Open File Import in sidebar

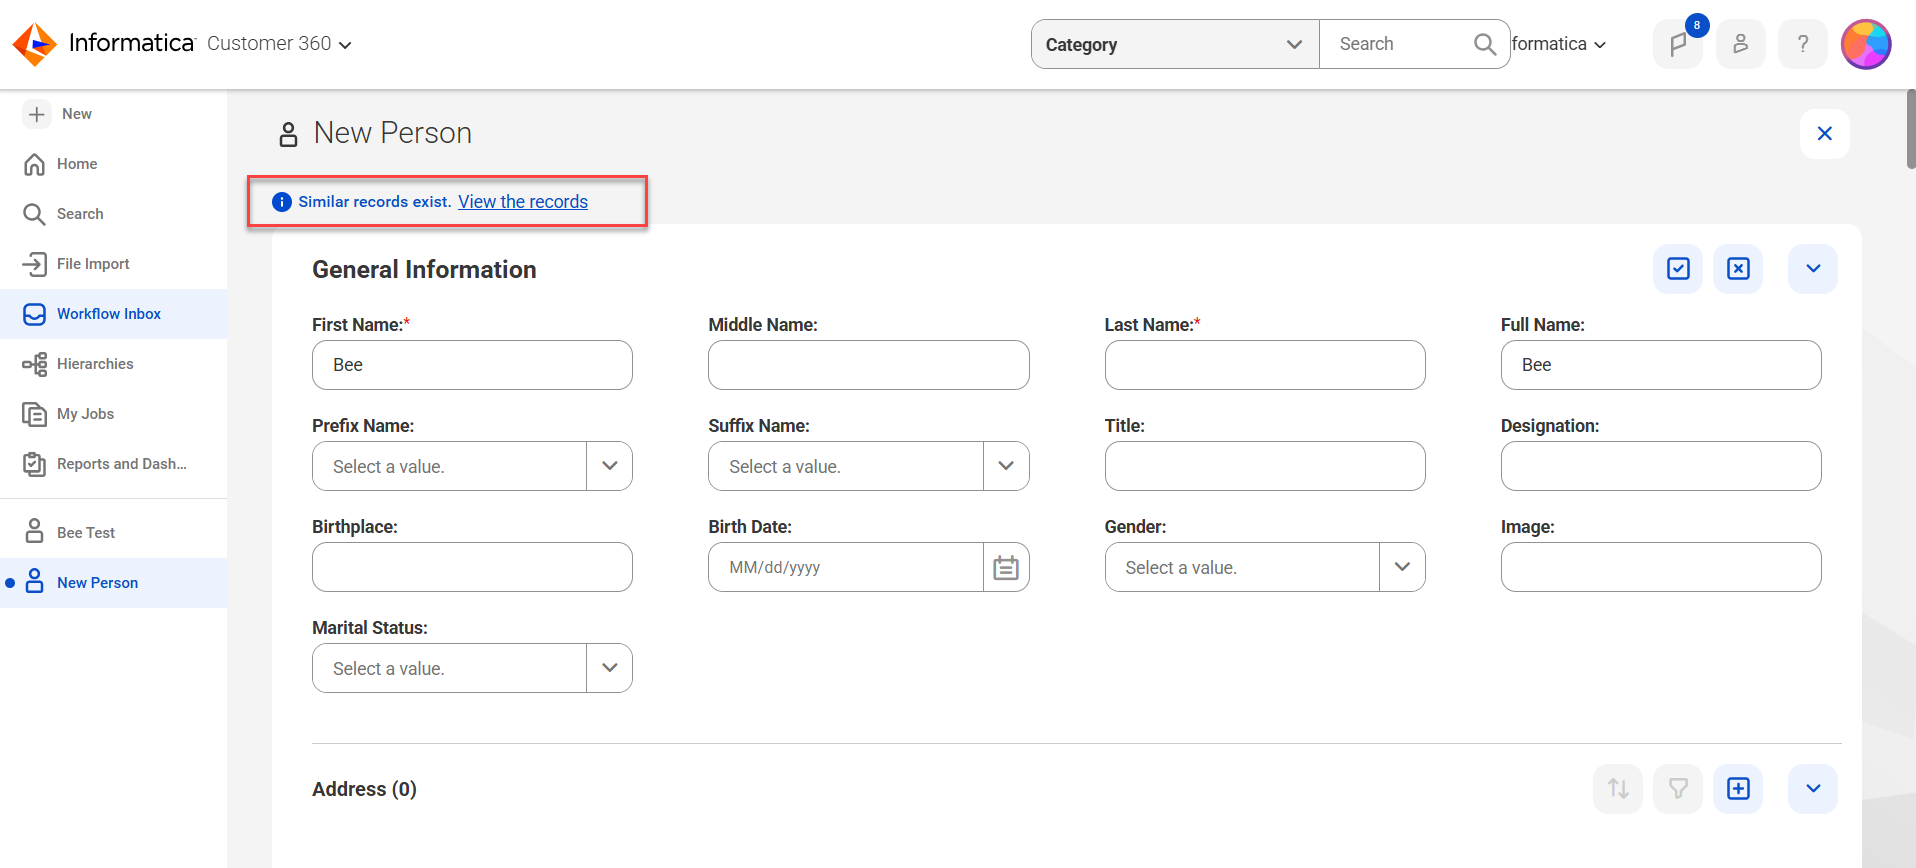point(113,264)
